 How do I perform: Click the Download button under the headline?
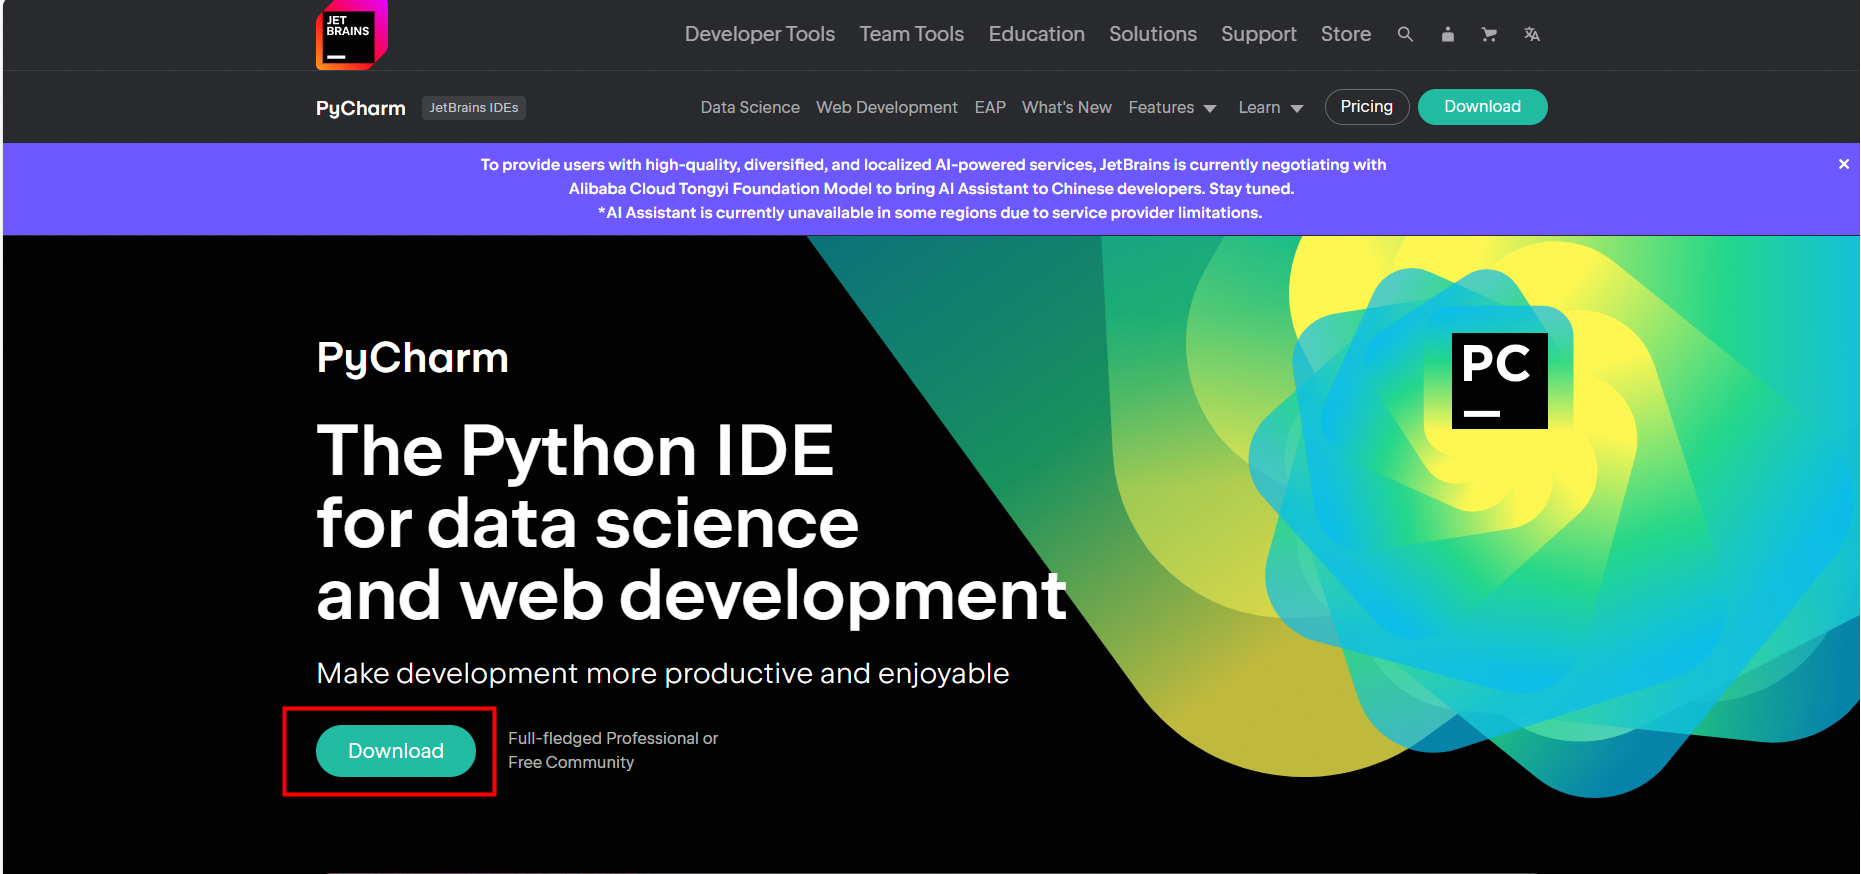click(x=396, y=751)
